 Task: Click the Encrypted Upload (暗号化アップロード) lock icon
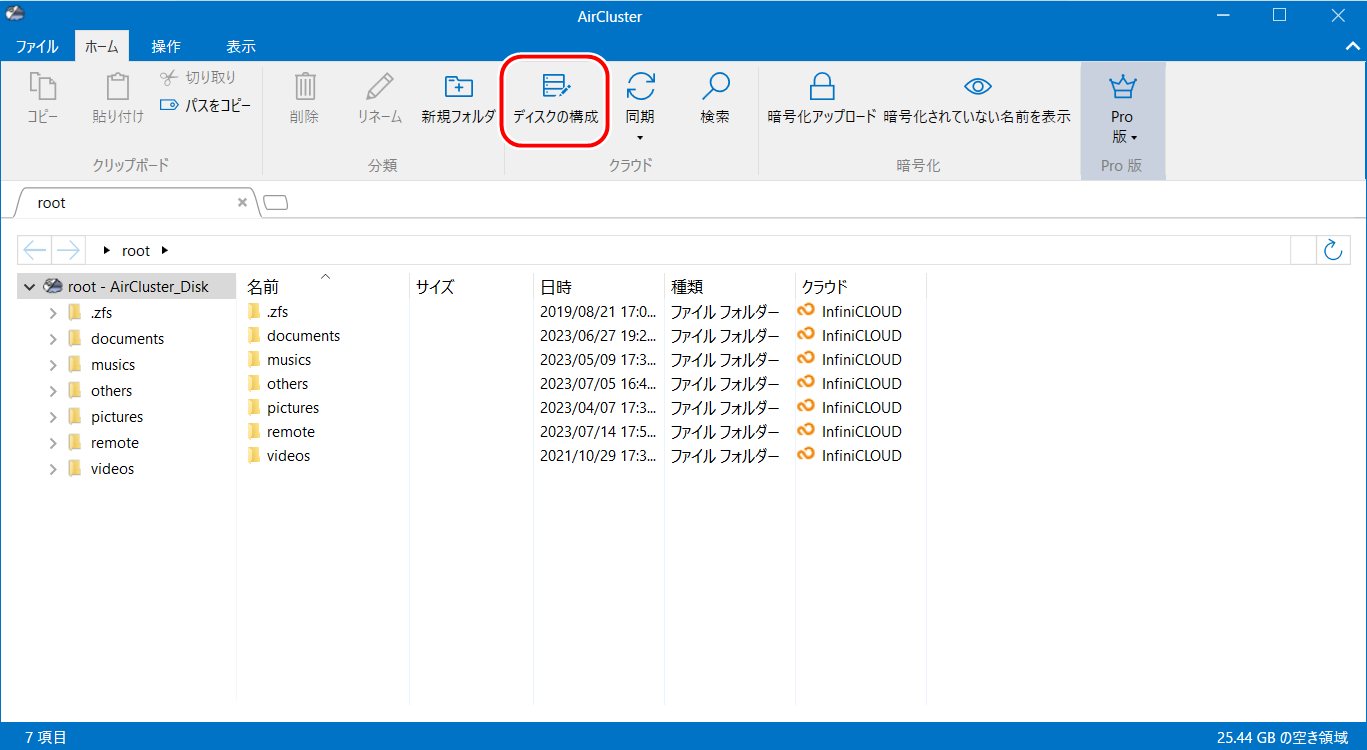click(x=821, y=87)
